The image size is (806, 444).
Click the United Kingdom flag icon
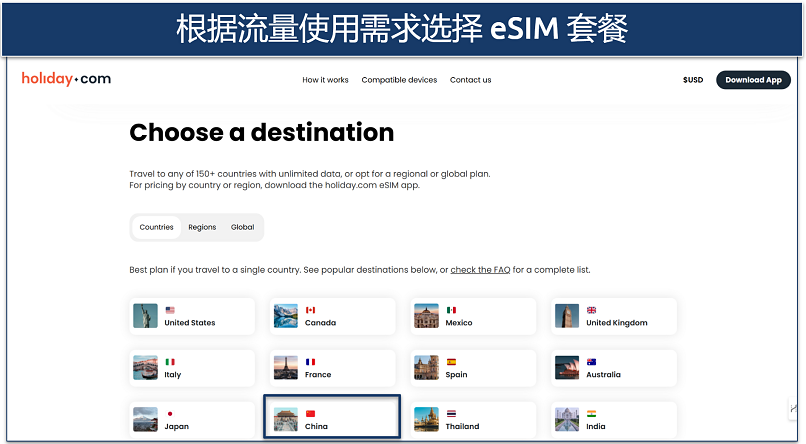click(592, 310)
